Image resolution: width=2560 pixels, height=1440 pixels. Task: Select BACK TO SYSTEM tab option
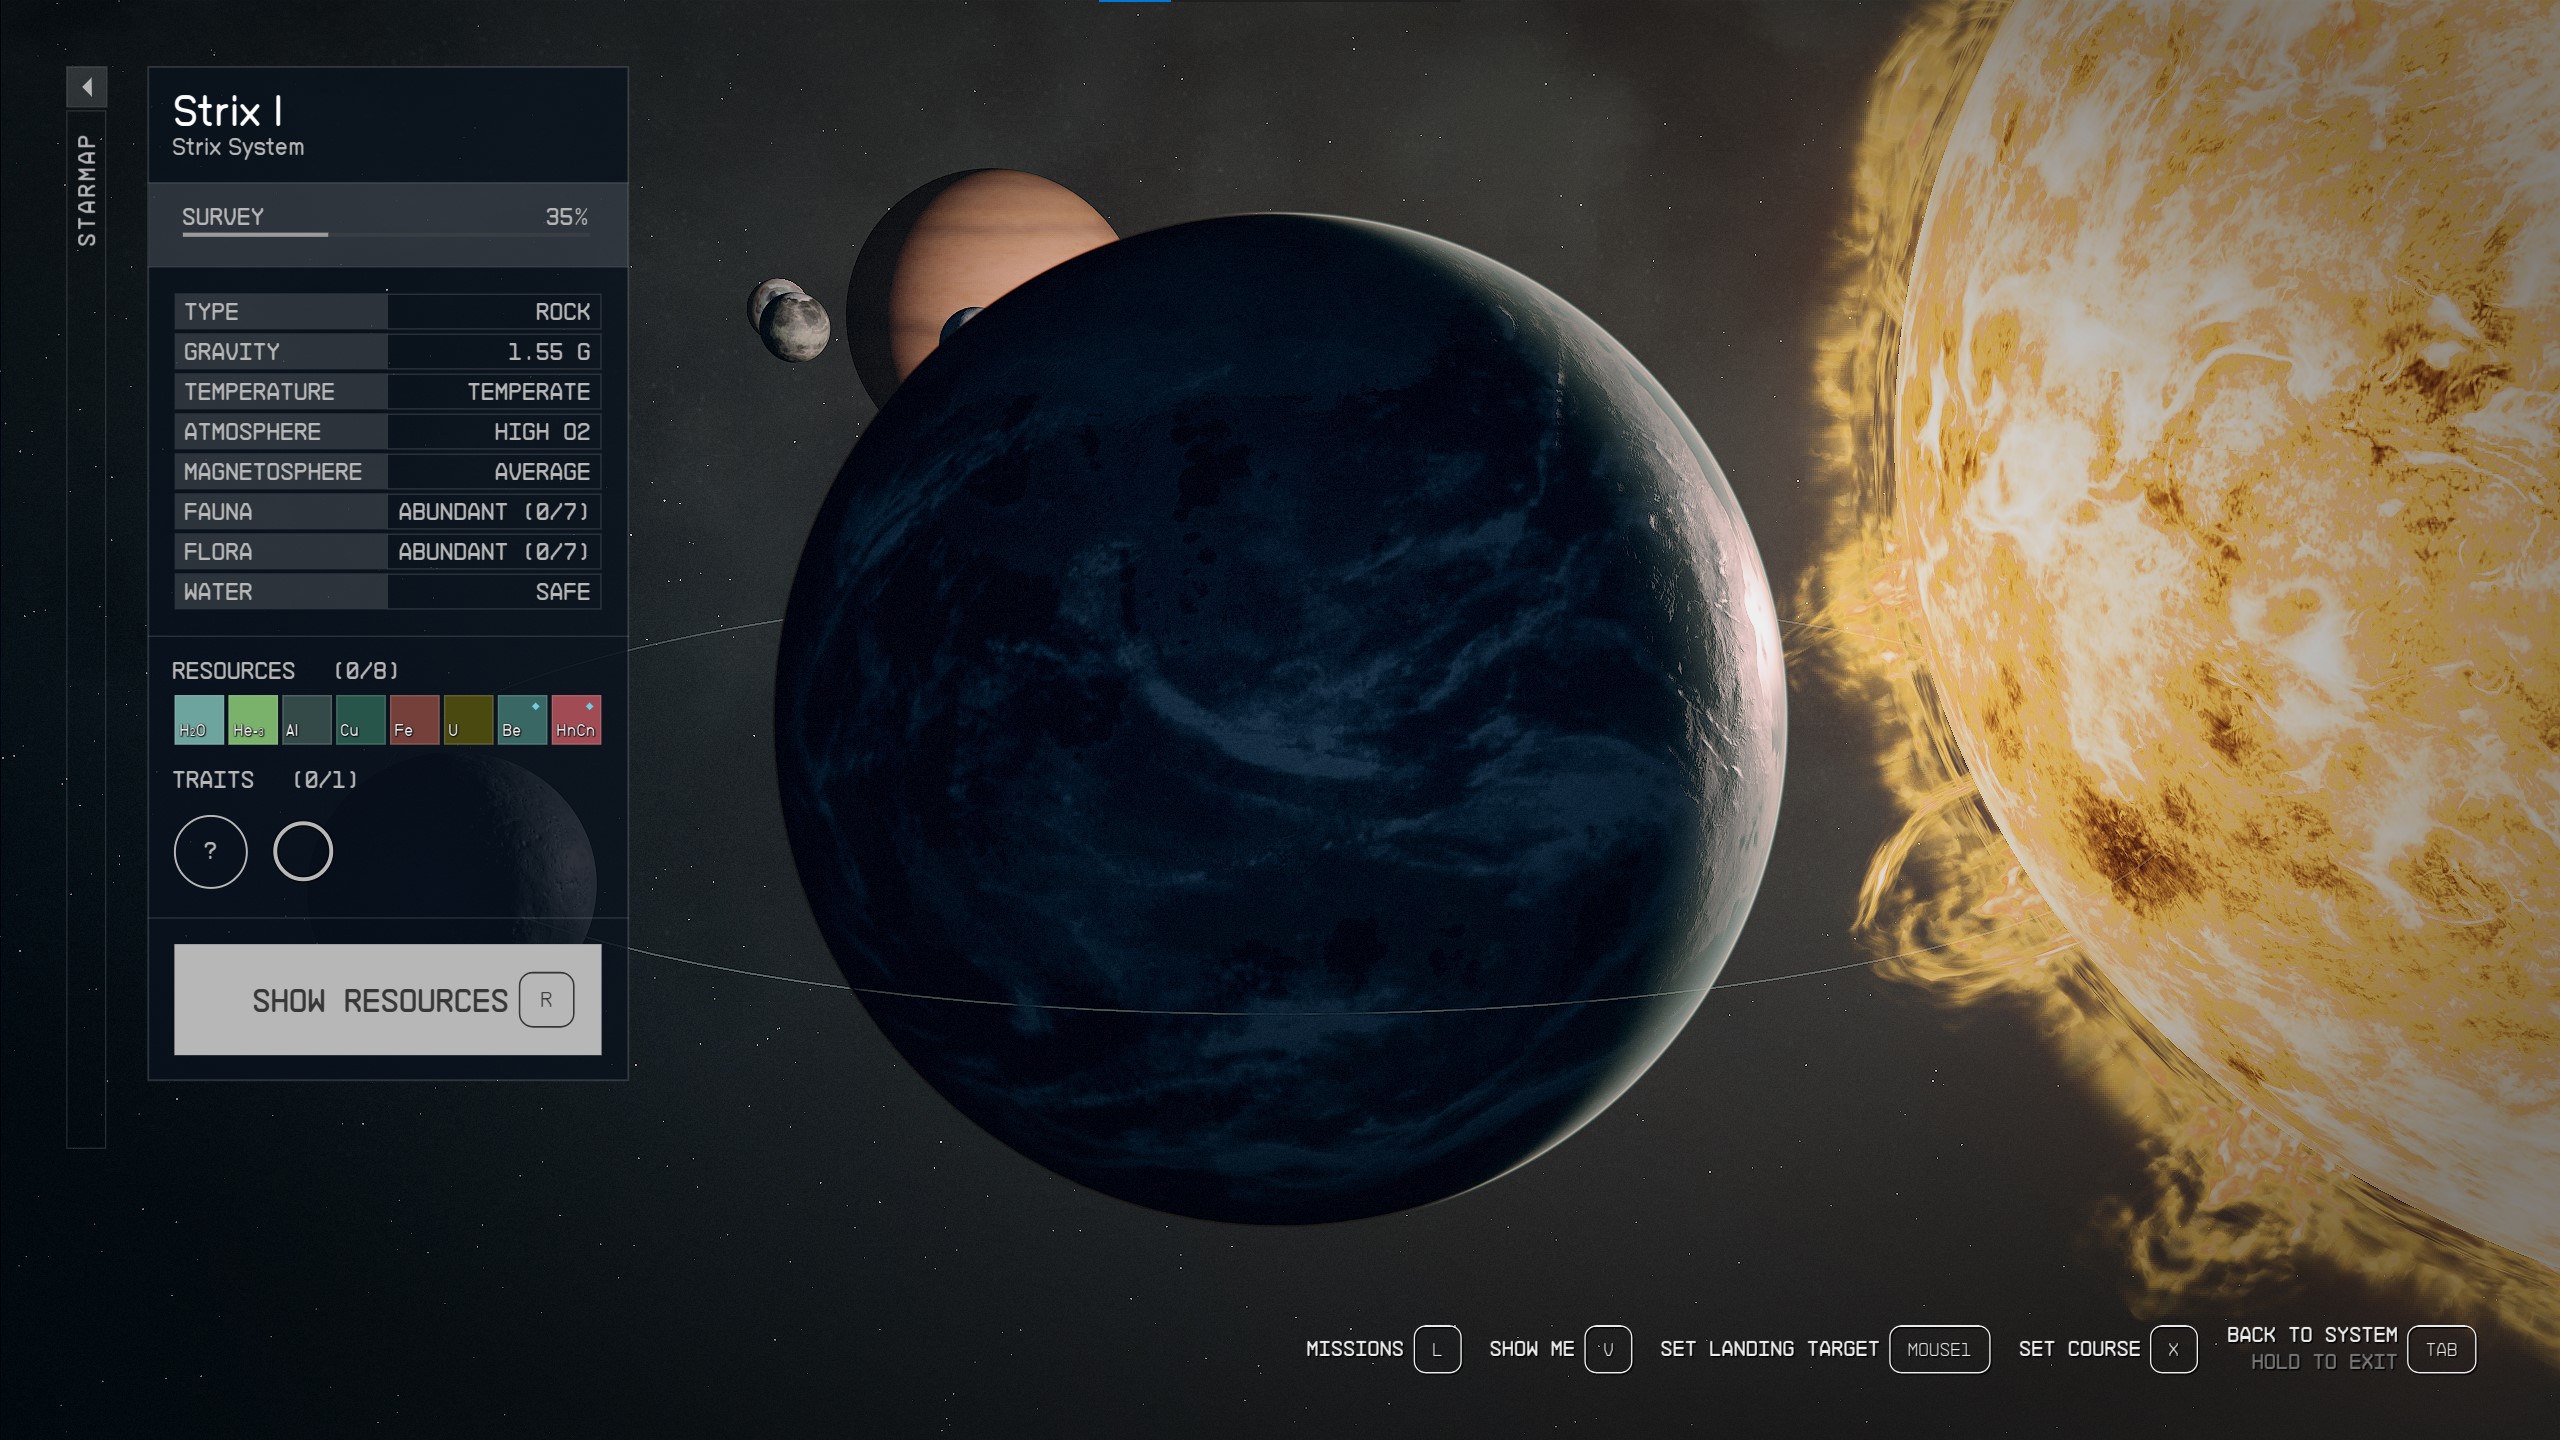point(2440,1349)
